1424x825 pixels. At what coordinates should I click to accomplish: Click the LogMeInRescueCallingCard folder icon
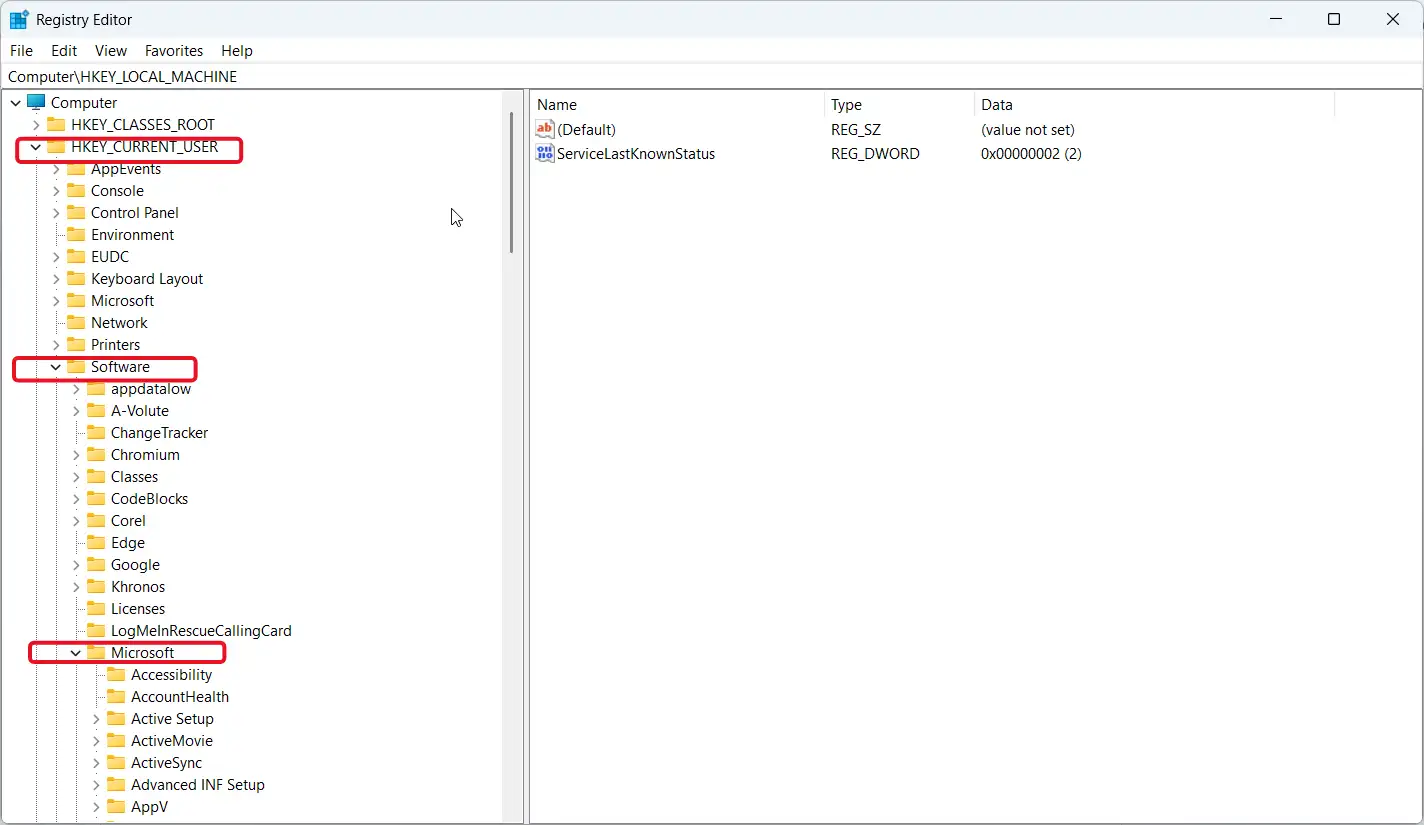point(96,630)
